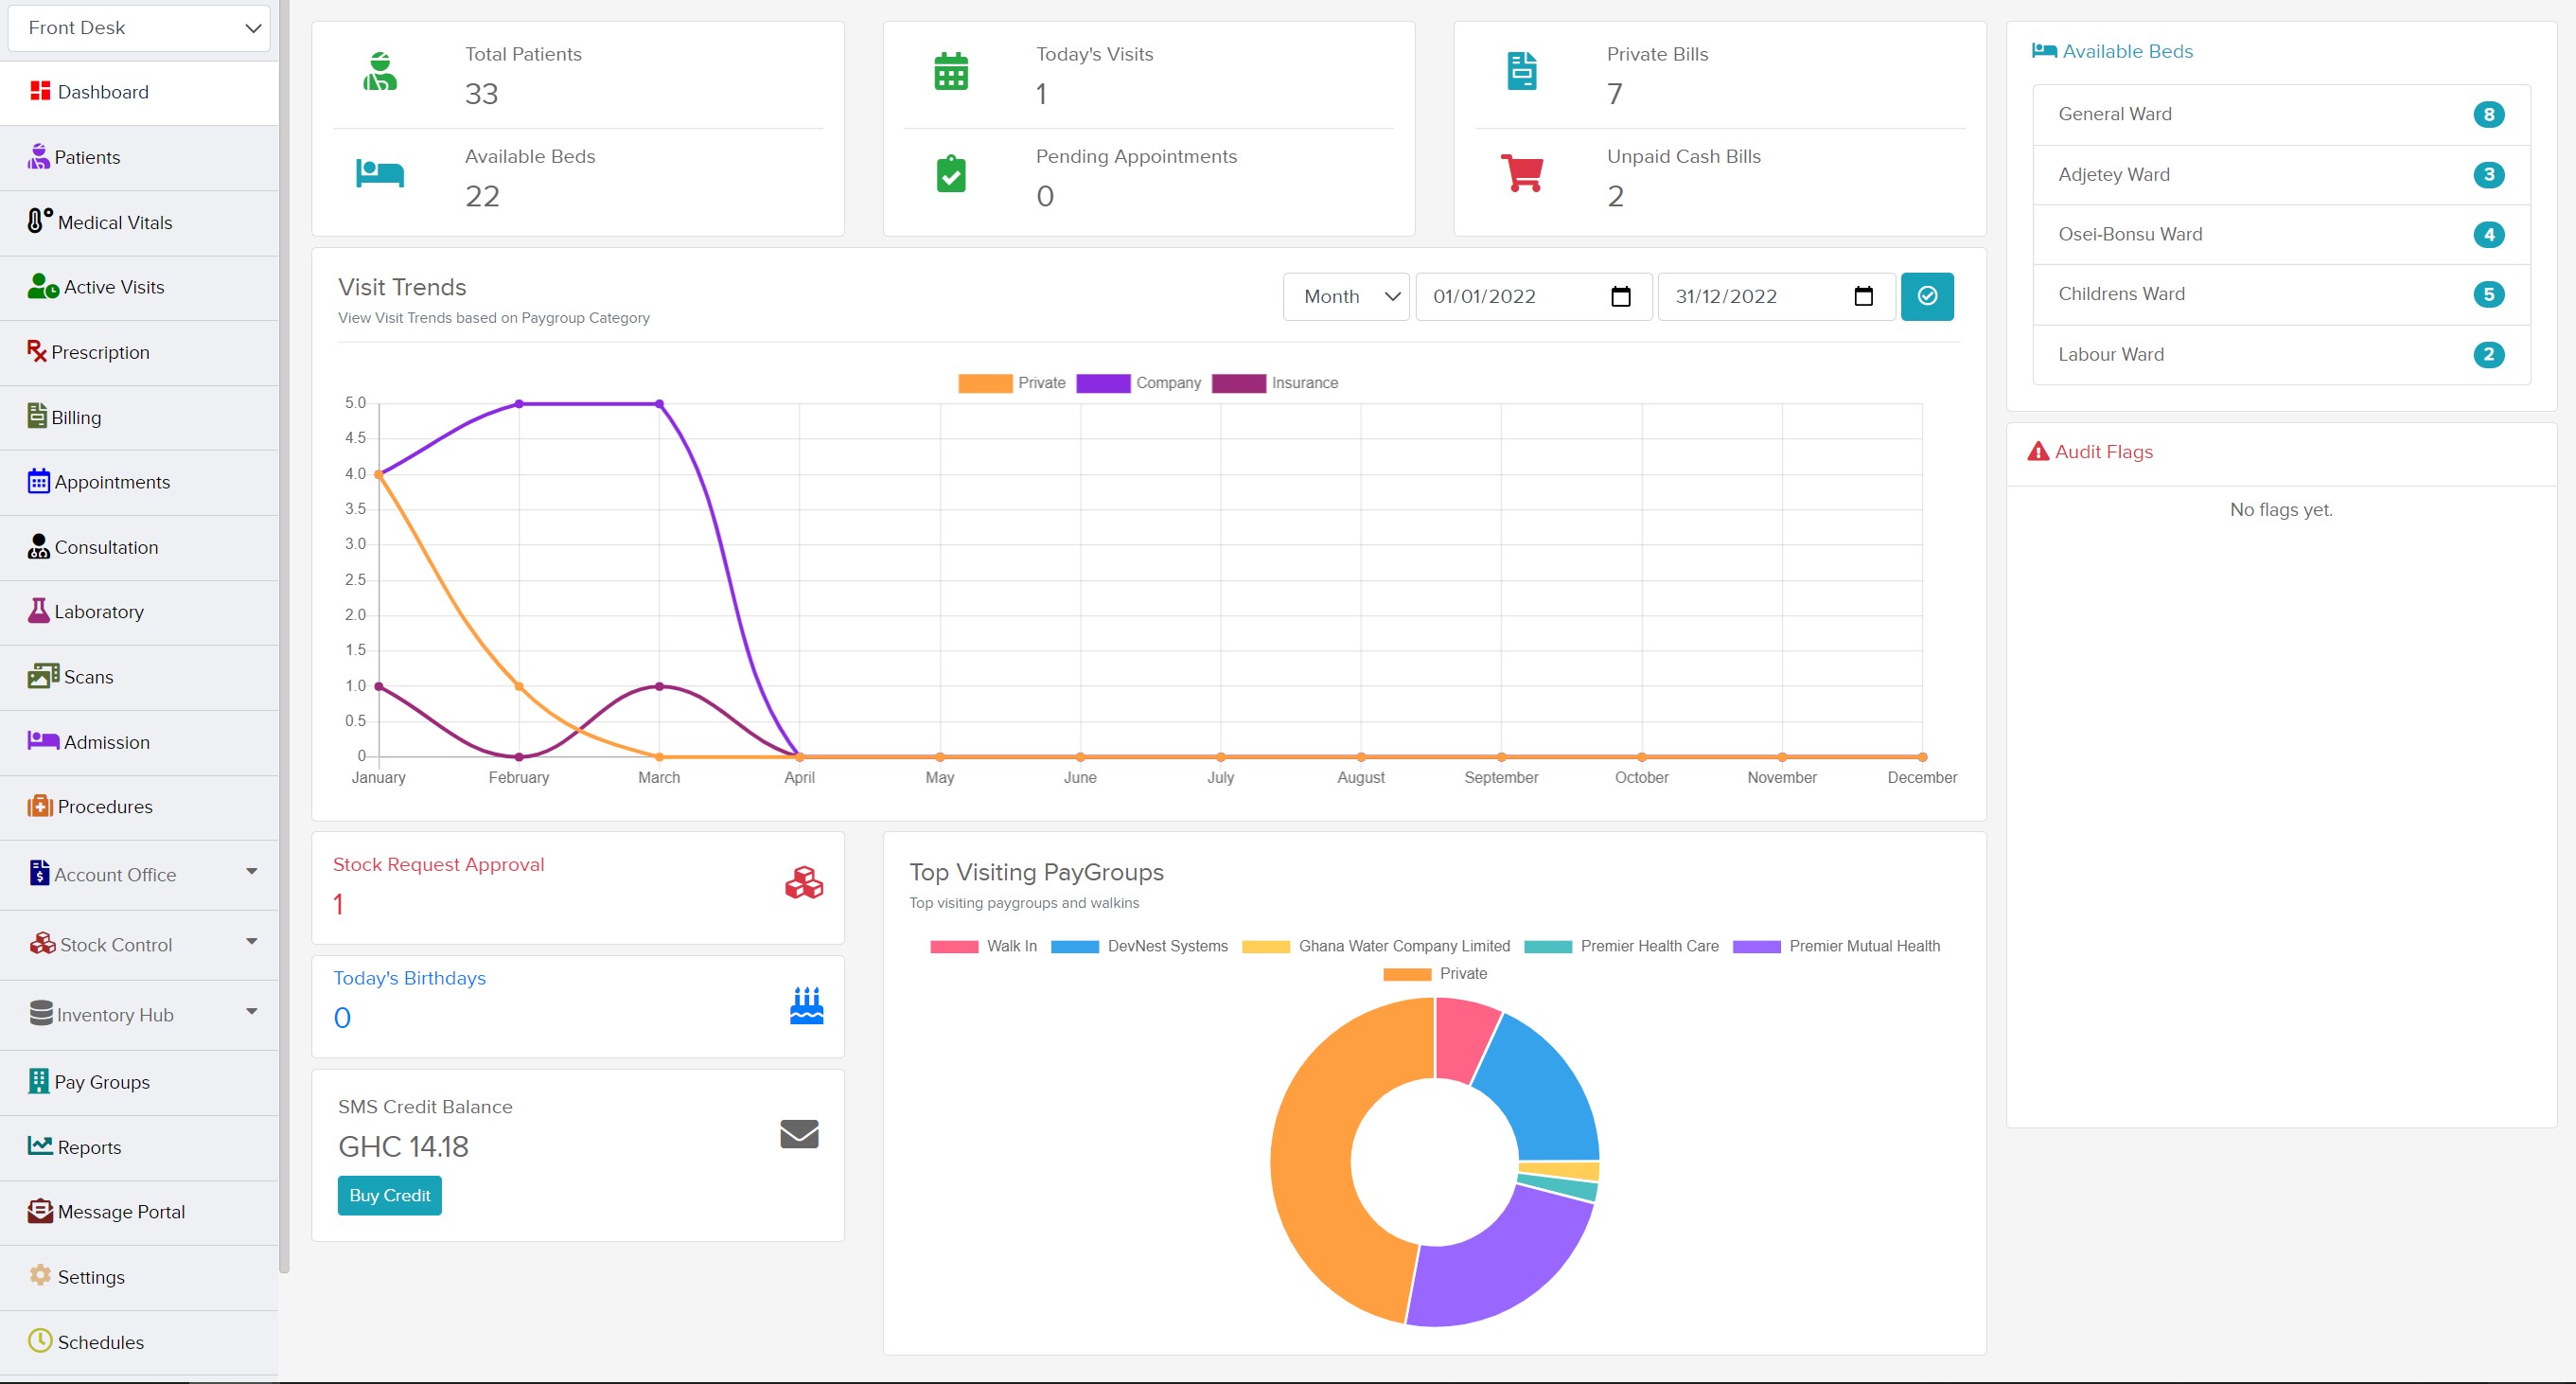
Task: Toggle Ghana Water Company Limited legend entry
Action: (x=1376, y=946)
